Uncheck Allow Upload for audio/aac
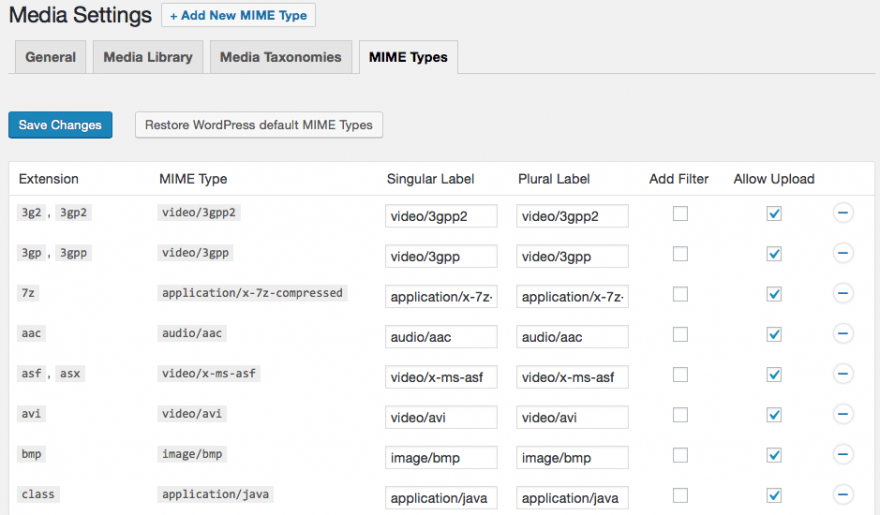The image size is (880, 515). (x=773, y=334)
